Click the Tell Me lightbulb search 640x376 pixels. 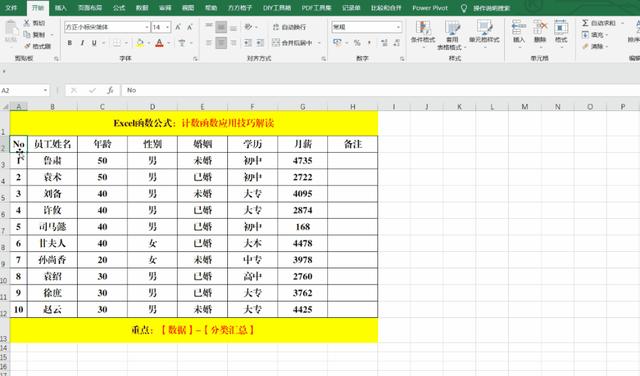click(x=464, y=8)
